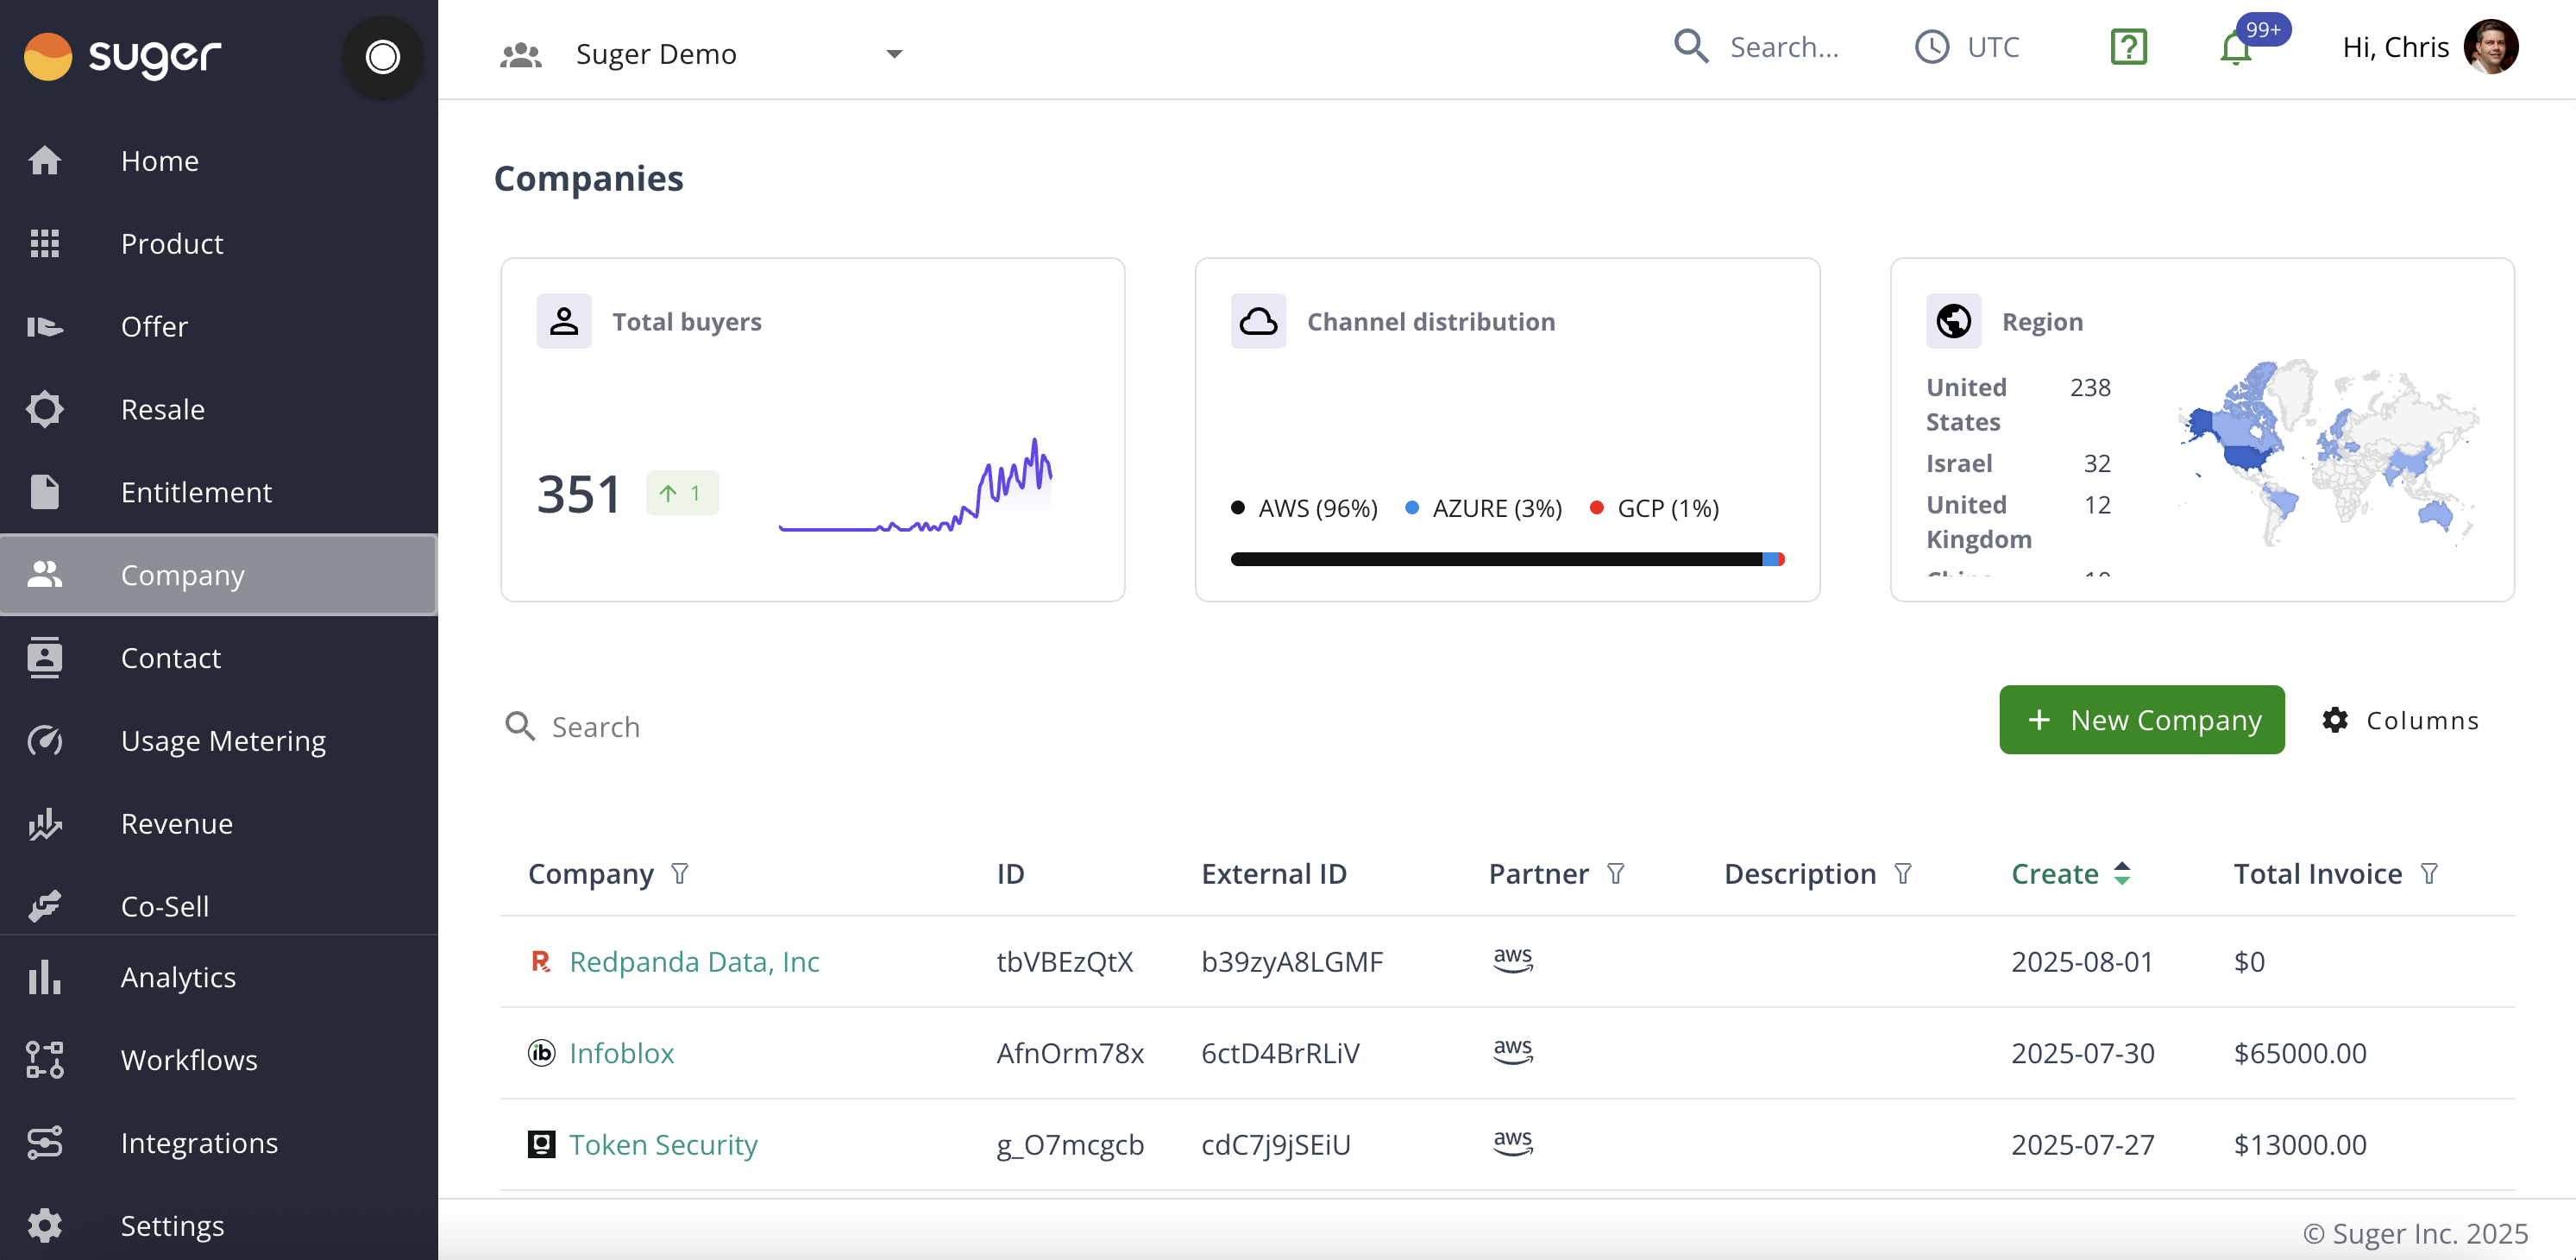The height and width of the screenshot is (1260, 2576).
Task: Click the Usage Metering gauge icon
Action: pyautogui.click(x=44, y=741)
